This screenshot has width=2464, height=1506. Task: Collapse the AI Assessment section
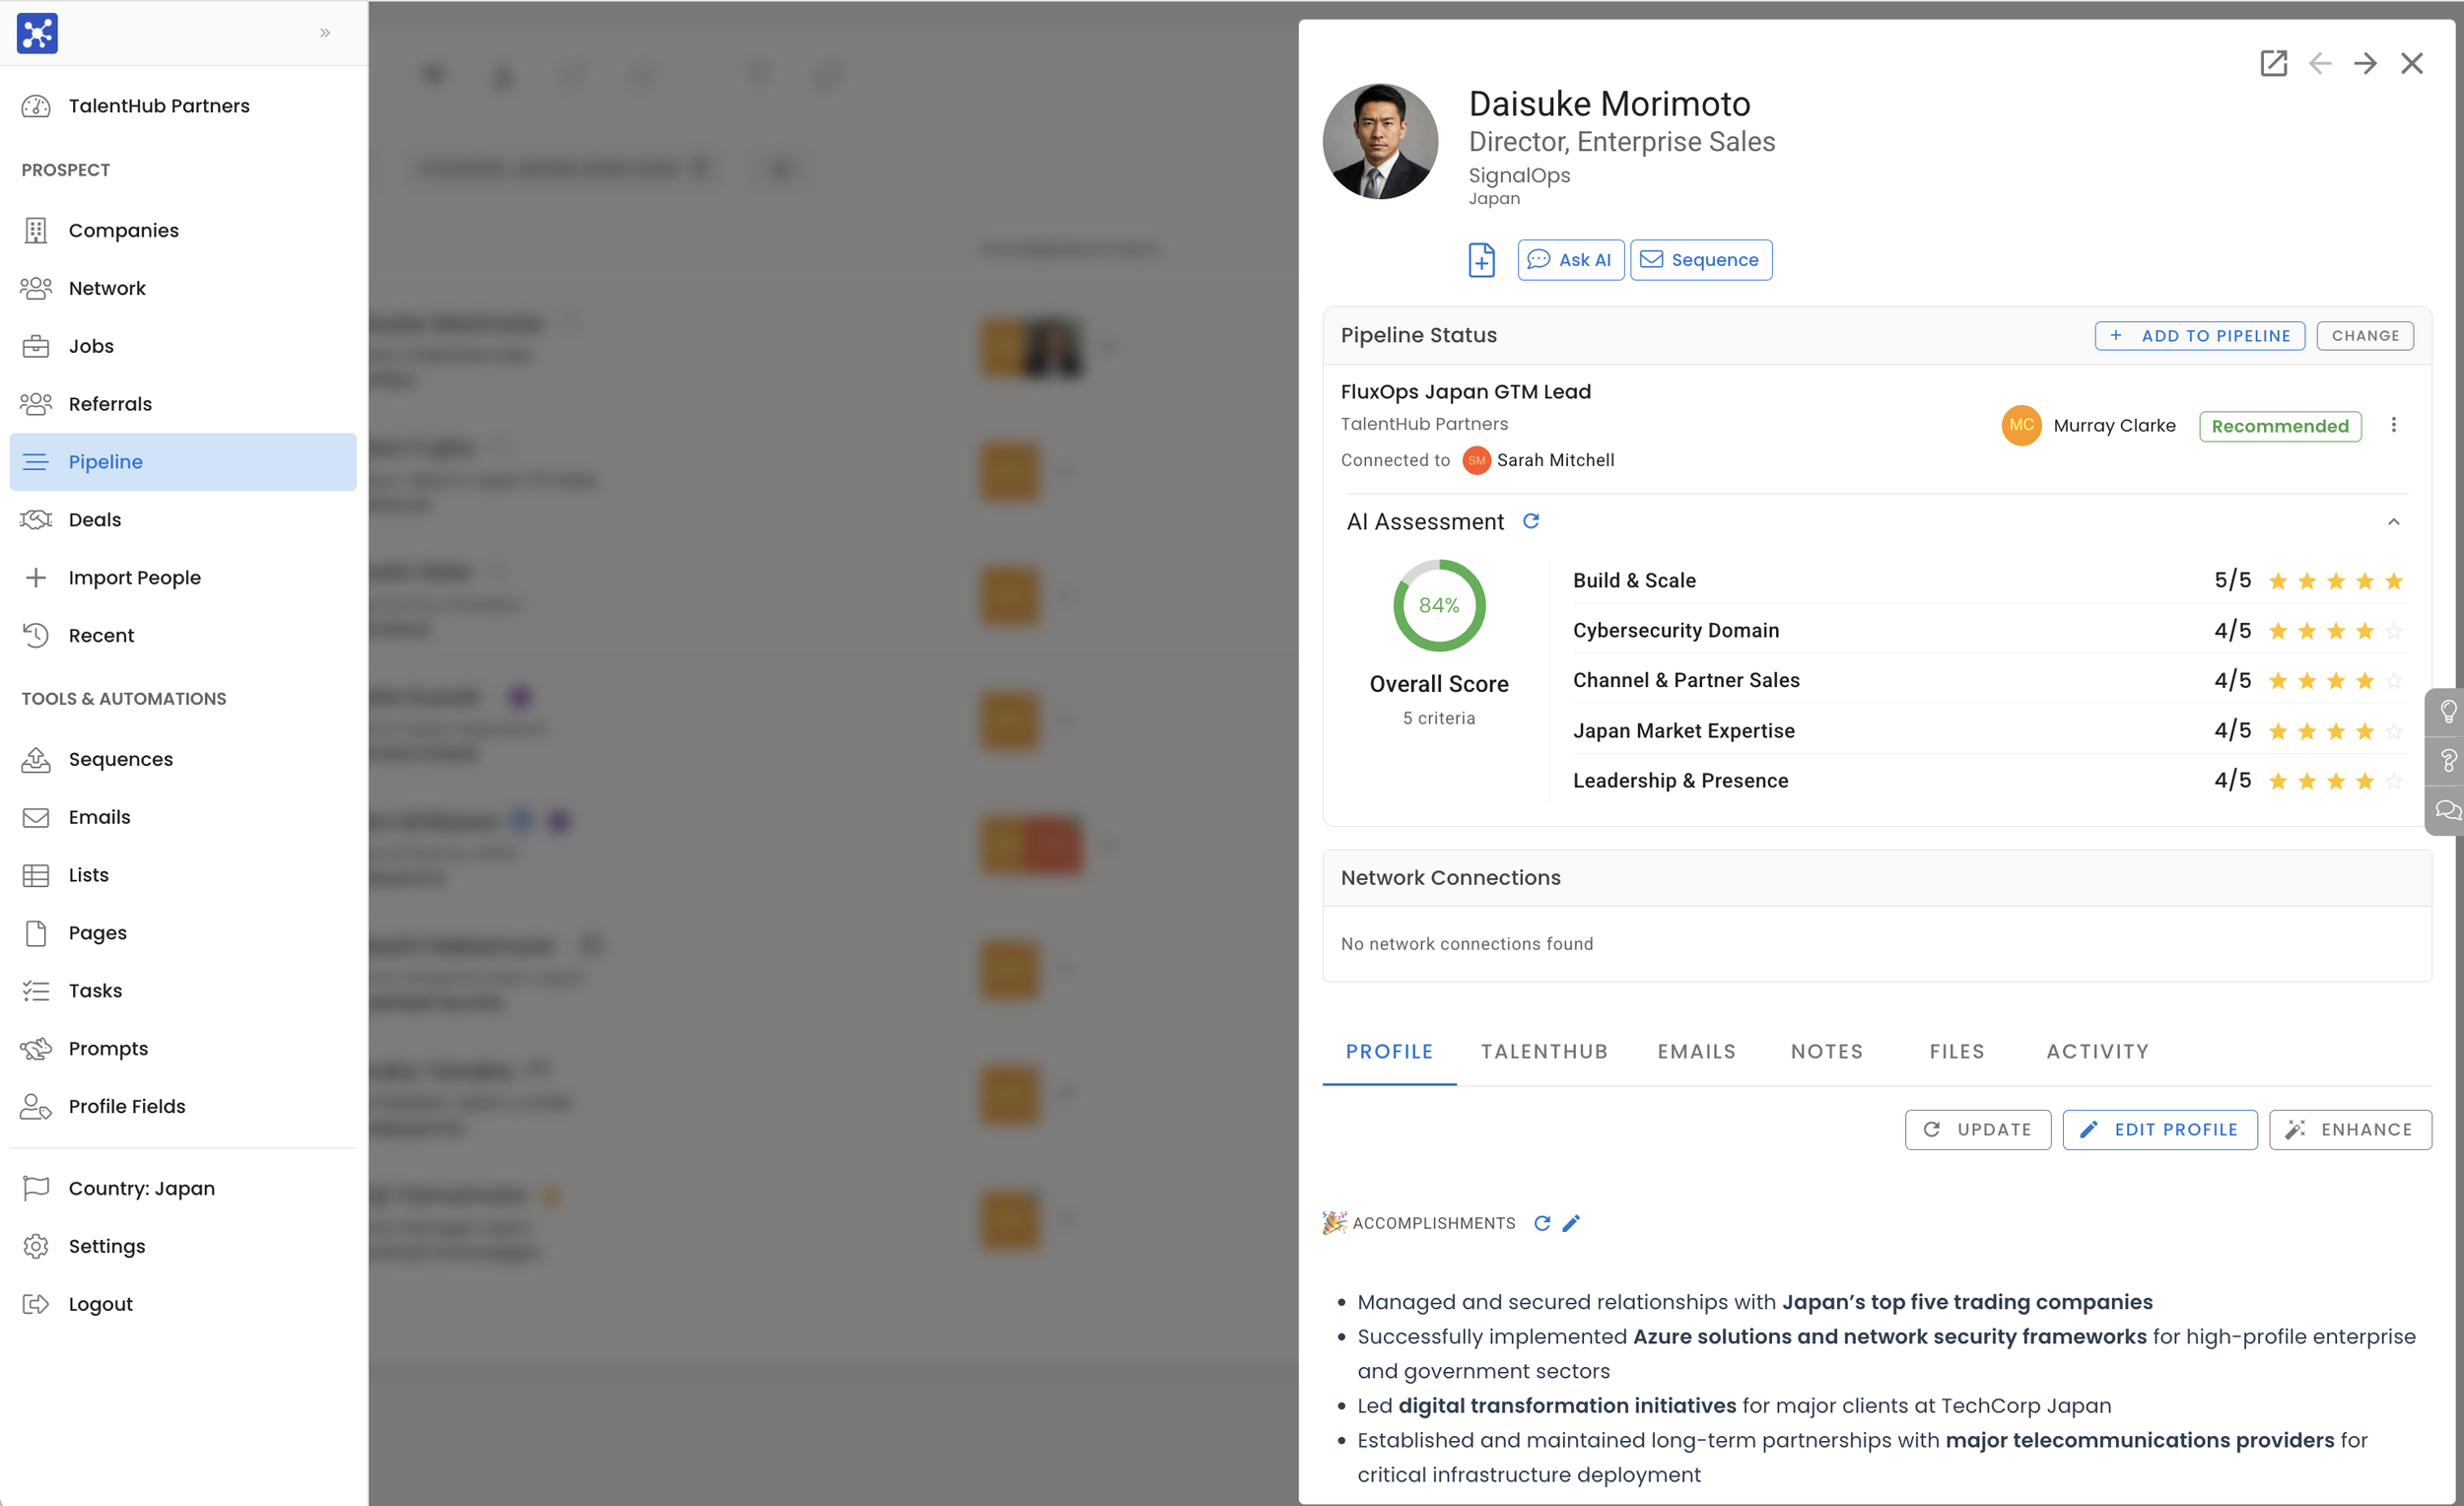click(2393, 522)
